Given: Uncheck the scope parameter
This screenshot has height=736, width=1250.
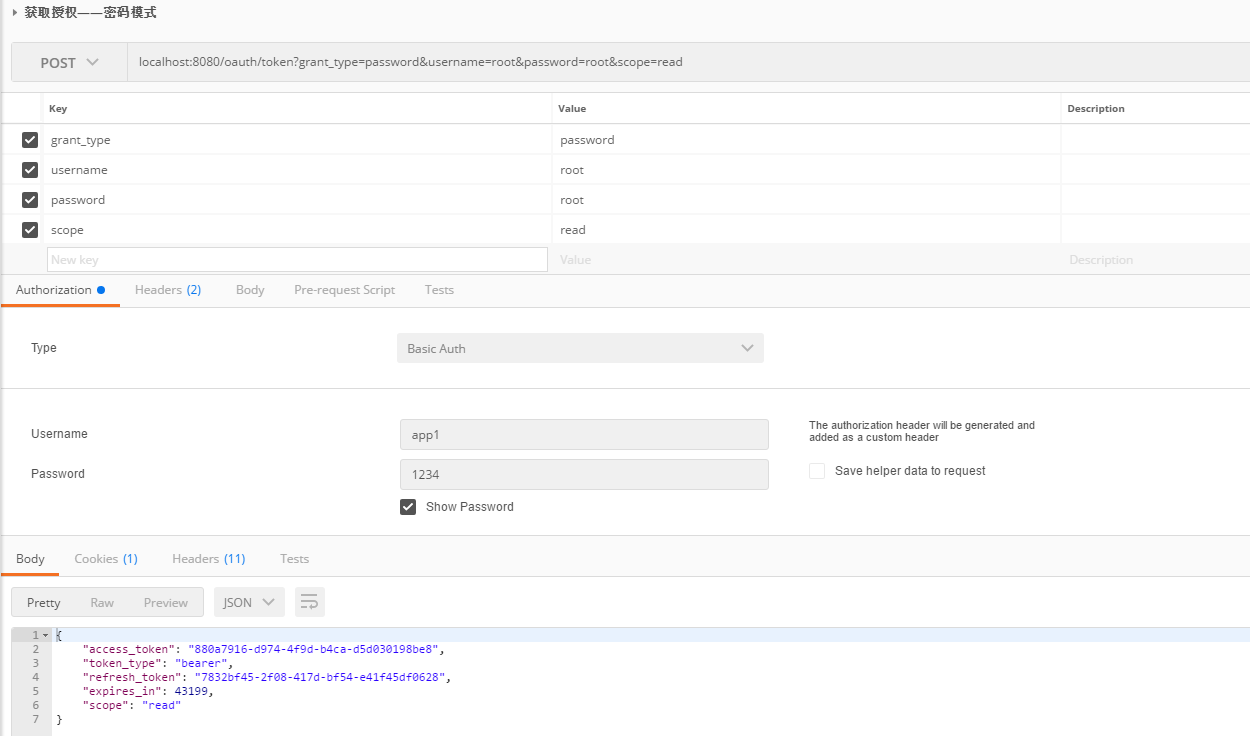Looking at the screenshot, I should pos(29,229).
